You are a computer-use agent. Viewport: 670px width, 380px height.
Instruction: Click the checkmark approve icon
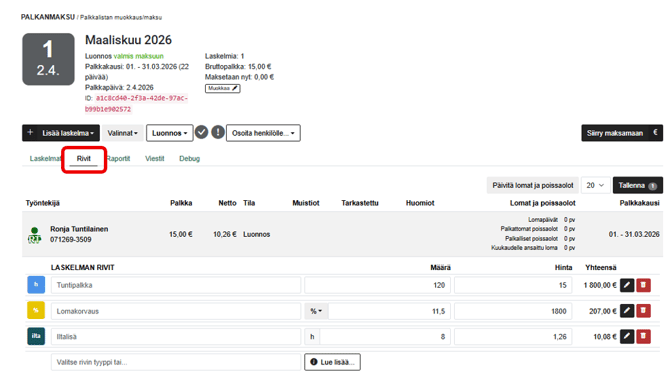point(202,133)
